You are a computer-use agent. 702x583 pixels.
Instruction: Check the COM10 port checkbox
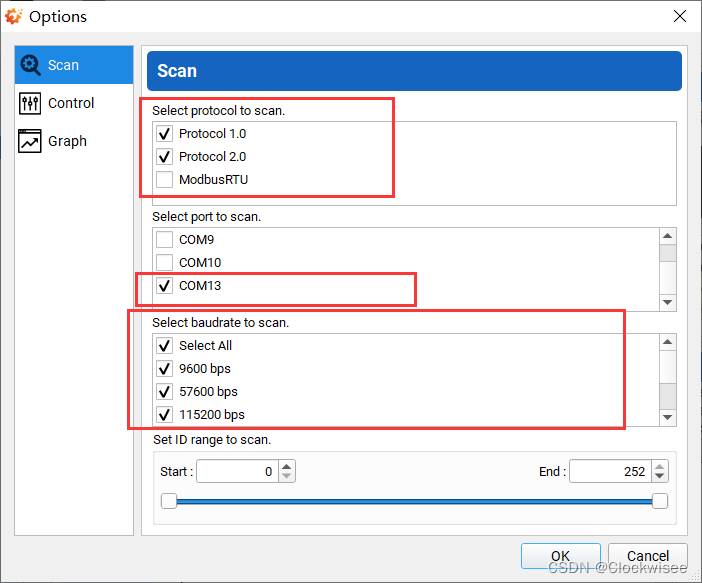click(164, 262)
